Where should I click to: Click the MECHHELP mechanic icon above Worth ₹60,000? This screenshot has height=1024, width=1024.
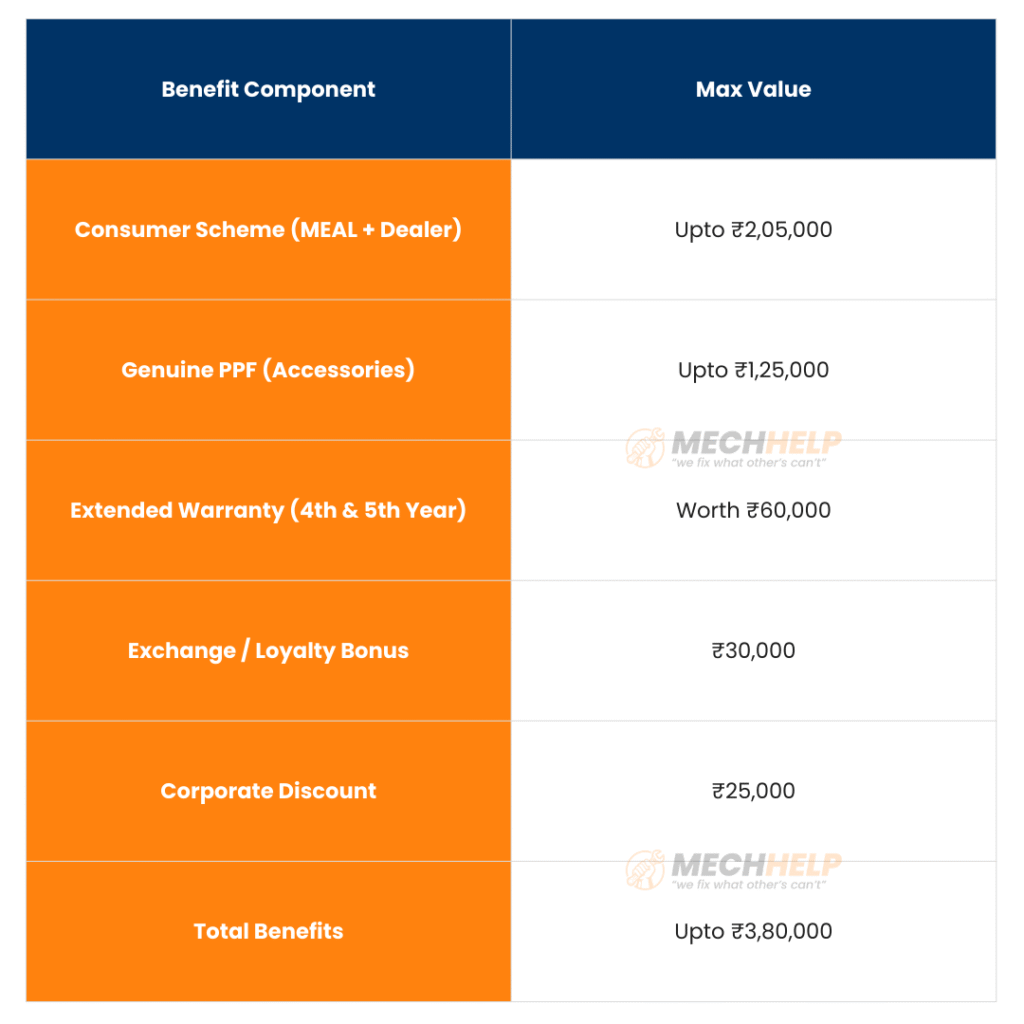tap(644, 448)
